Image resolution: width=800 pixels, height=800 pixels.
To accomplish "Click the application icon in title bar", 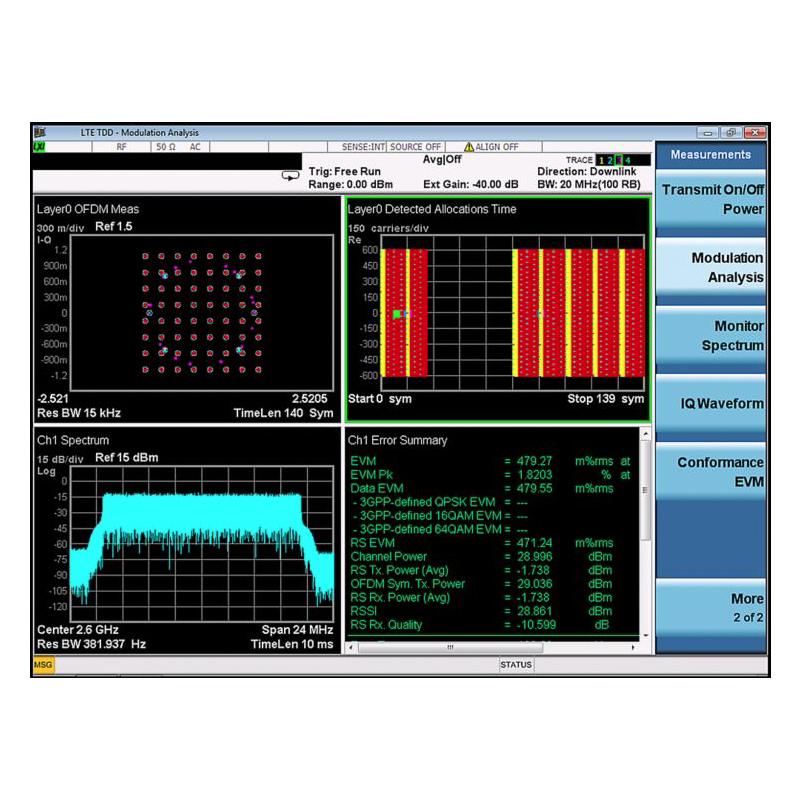I will click(40, 133).
